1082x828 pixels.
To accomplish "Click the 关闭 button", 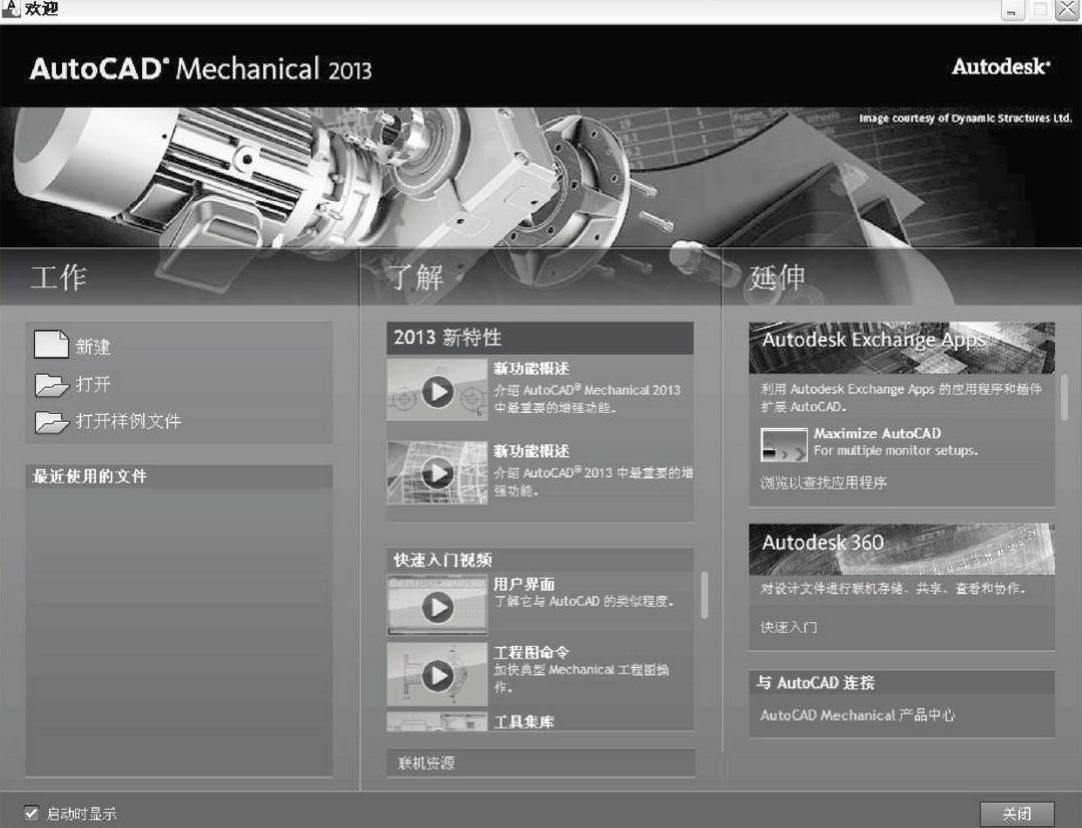I will click(x=1017, y=814).
